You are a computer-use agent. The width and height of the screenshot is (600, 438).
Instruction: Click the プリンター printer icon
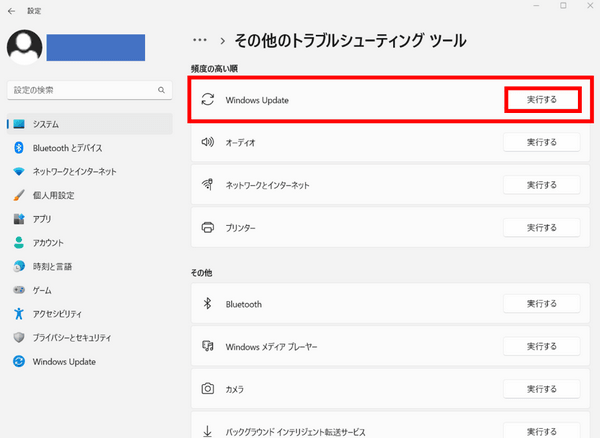pos(208,228)
